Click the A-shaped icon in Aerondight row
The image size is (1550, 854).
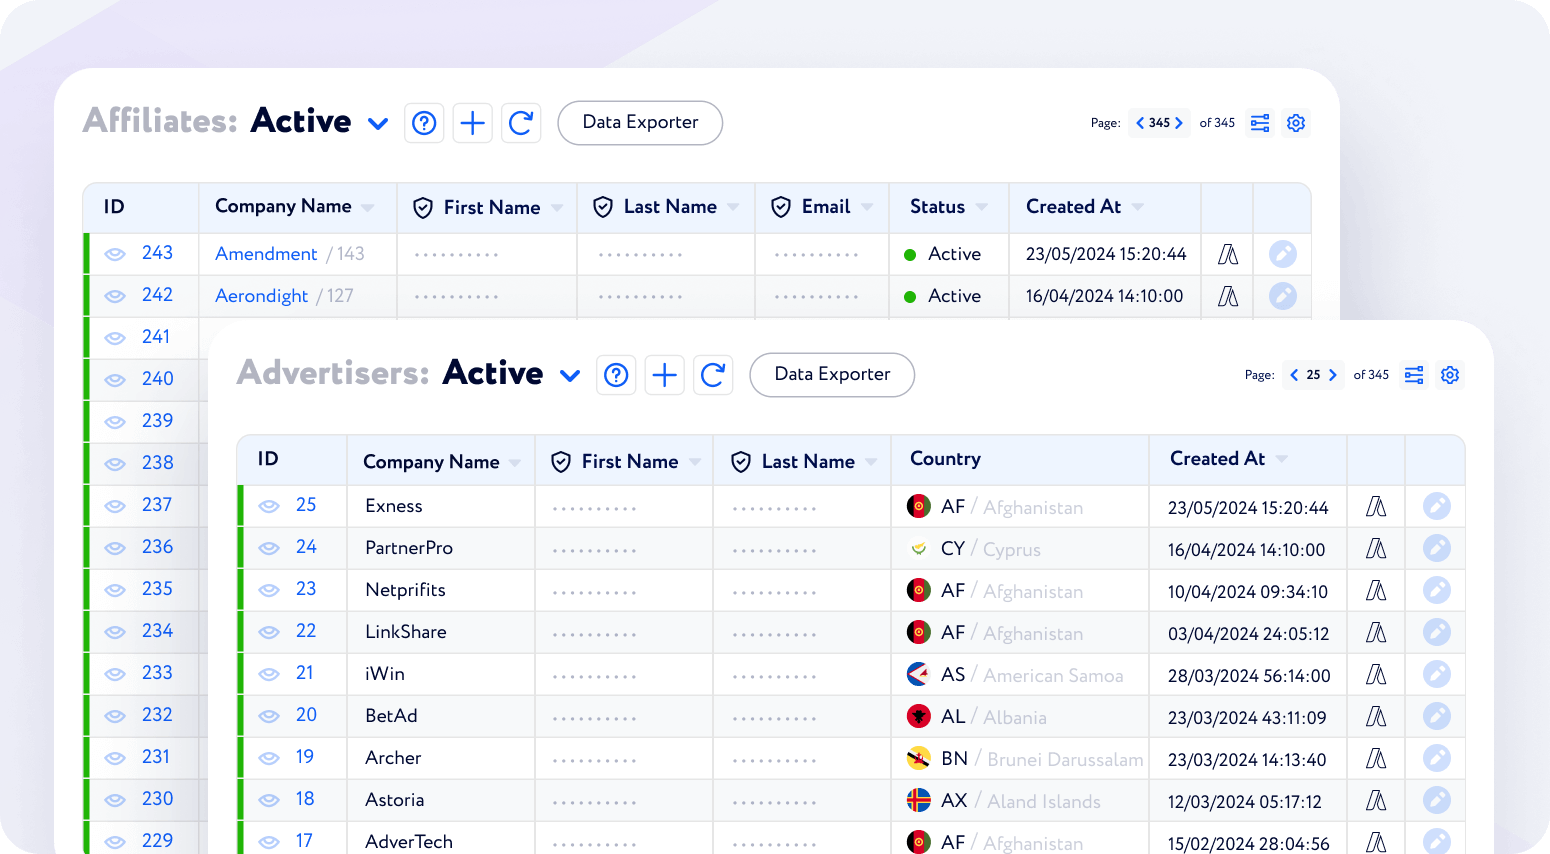pyautogui.click(x=1228, y=296)
